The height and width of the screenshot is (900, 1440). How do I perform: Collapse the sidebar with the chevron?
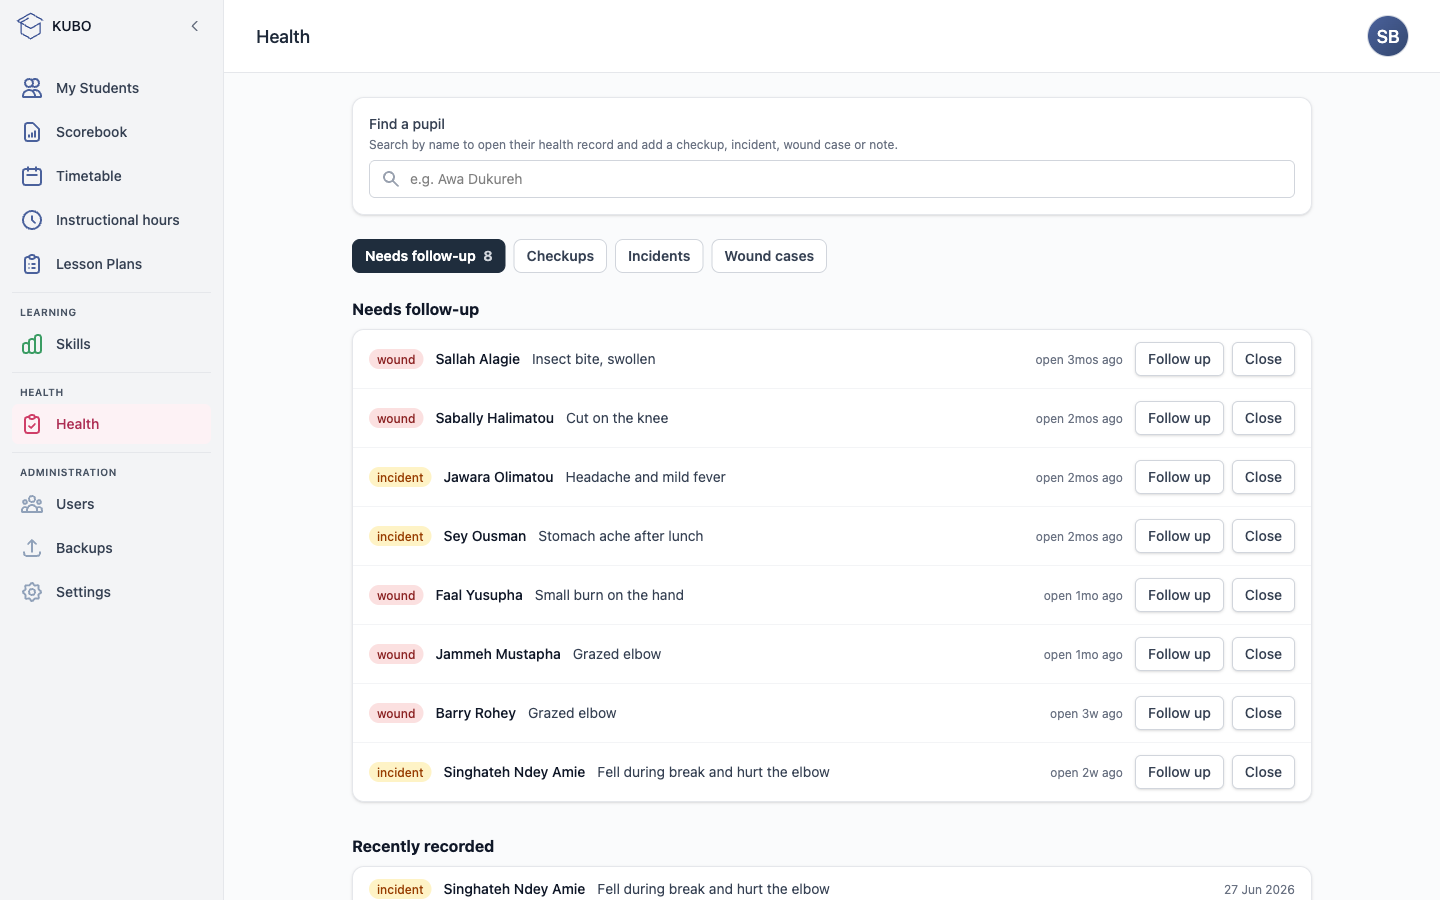click(195, 26)
